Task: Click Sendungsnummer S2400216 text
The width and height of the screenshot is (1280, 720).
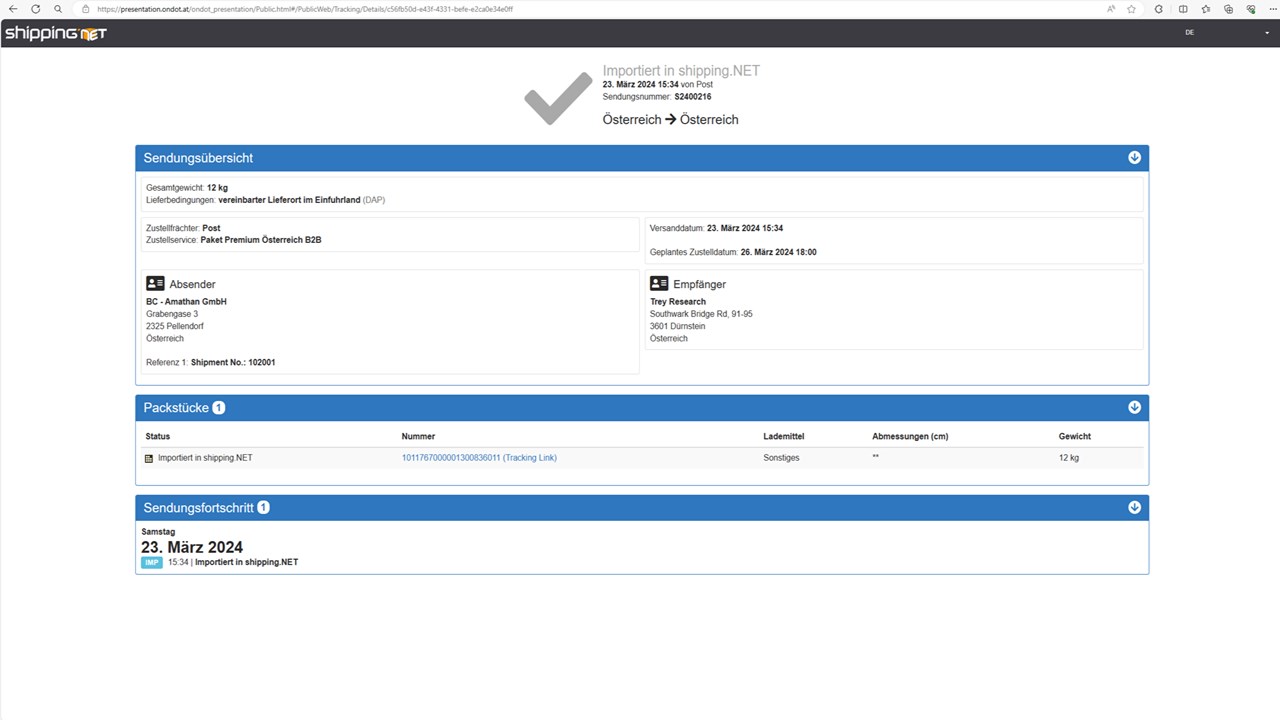Action: click(x=657, y=97)
